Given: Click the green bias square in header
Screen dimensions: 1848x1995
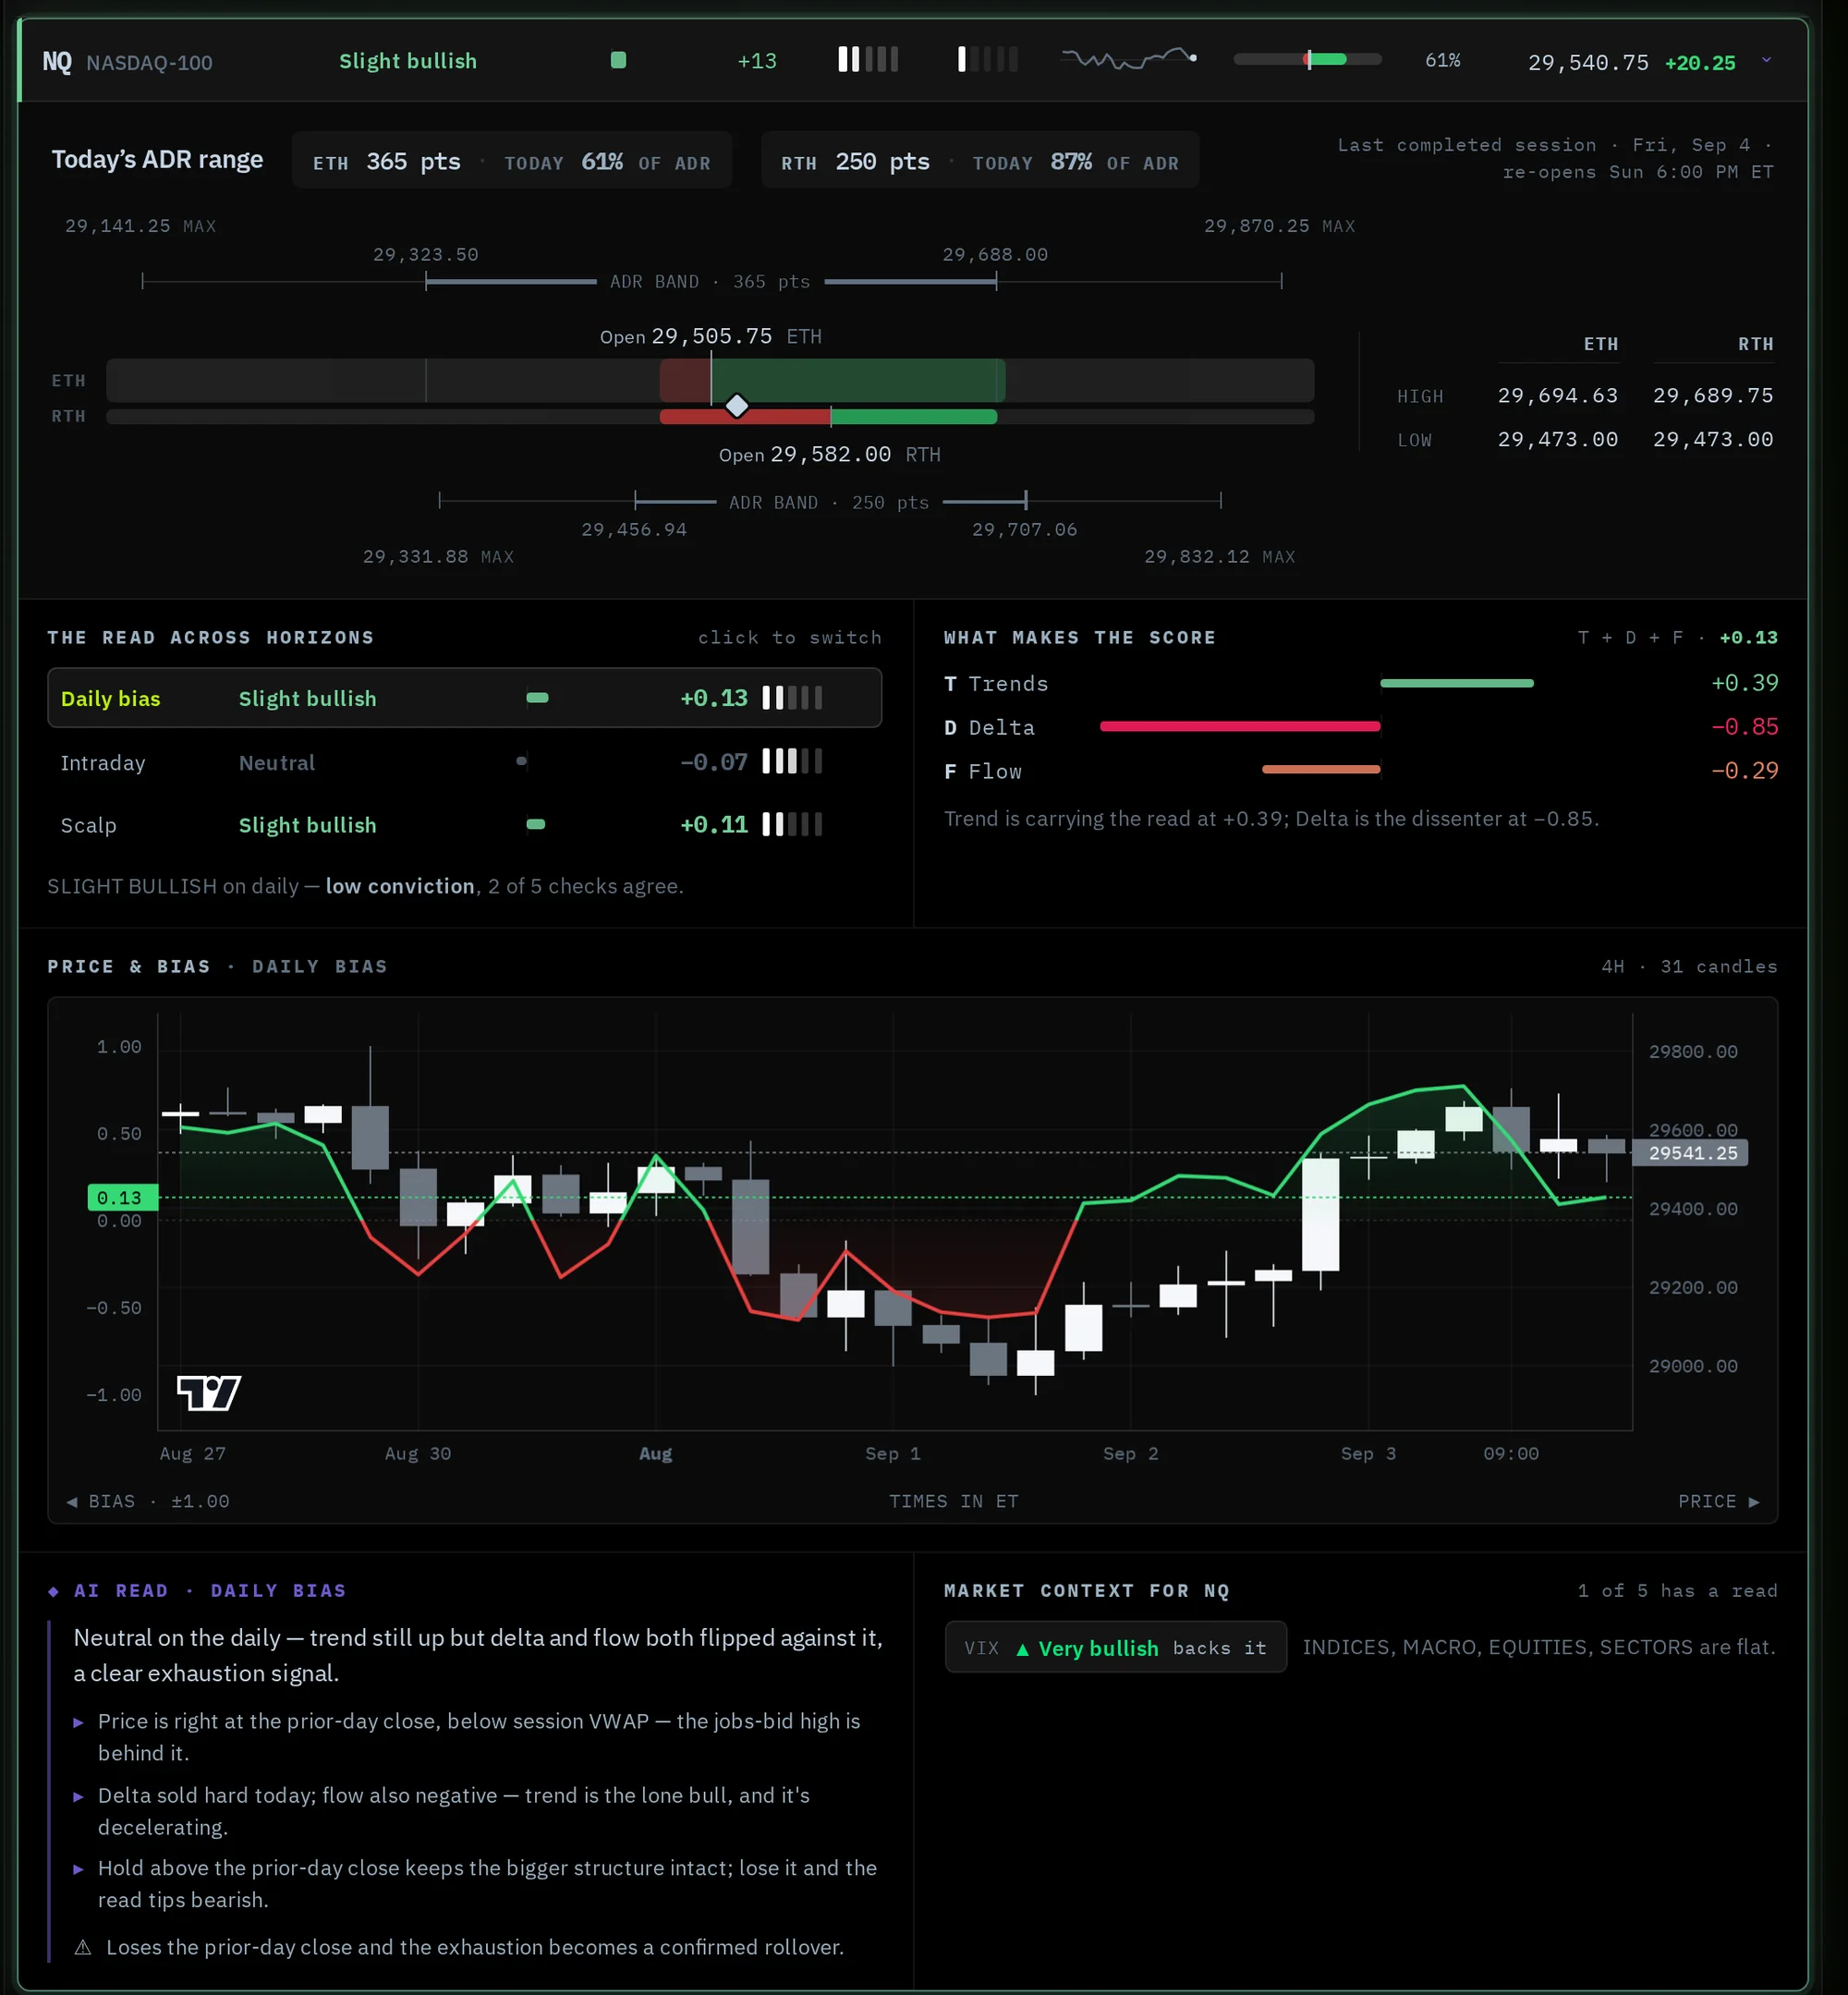Looking at the screenshot, I should 618,60.
